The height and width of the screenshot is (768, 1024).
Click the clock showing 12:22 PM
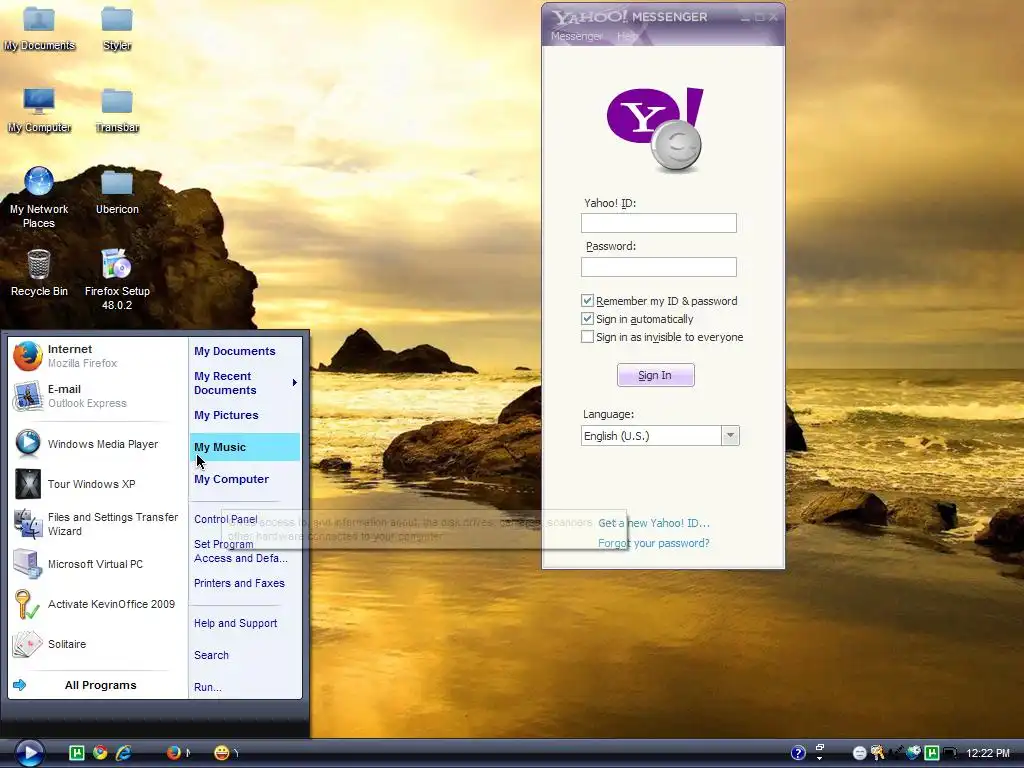click(988, 754)
